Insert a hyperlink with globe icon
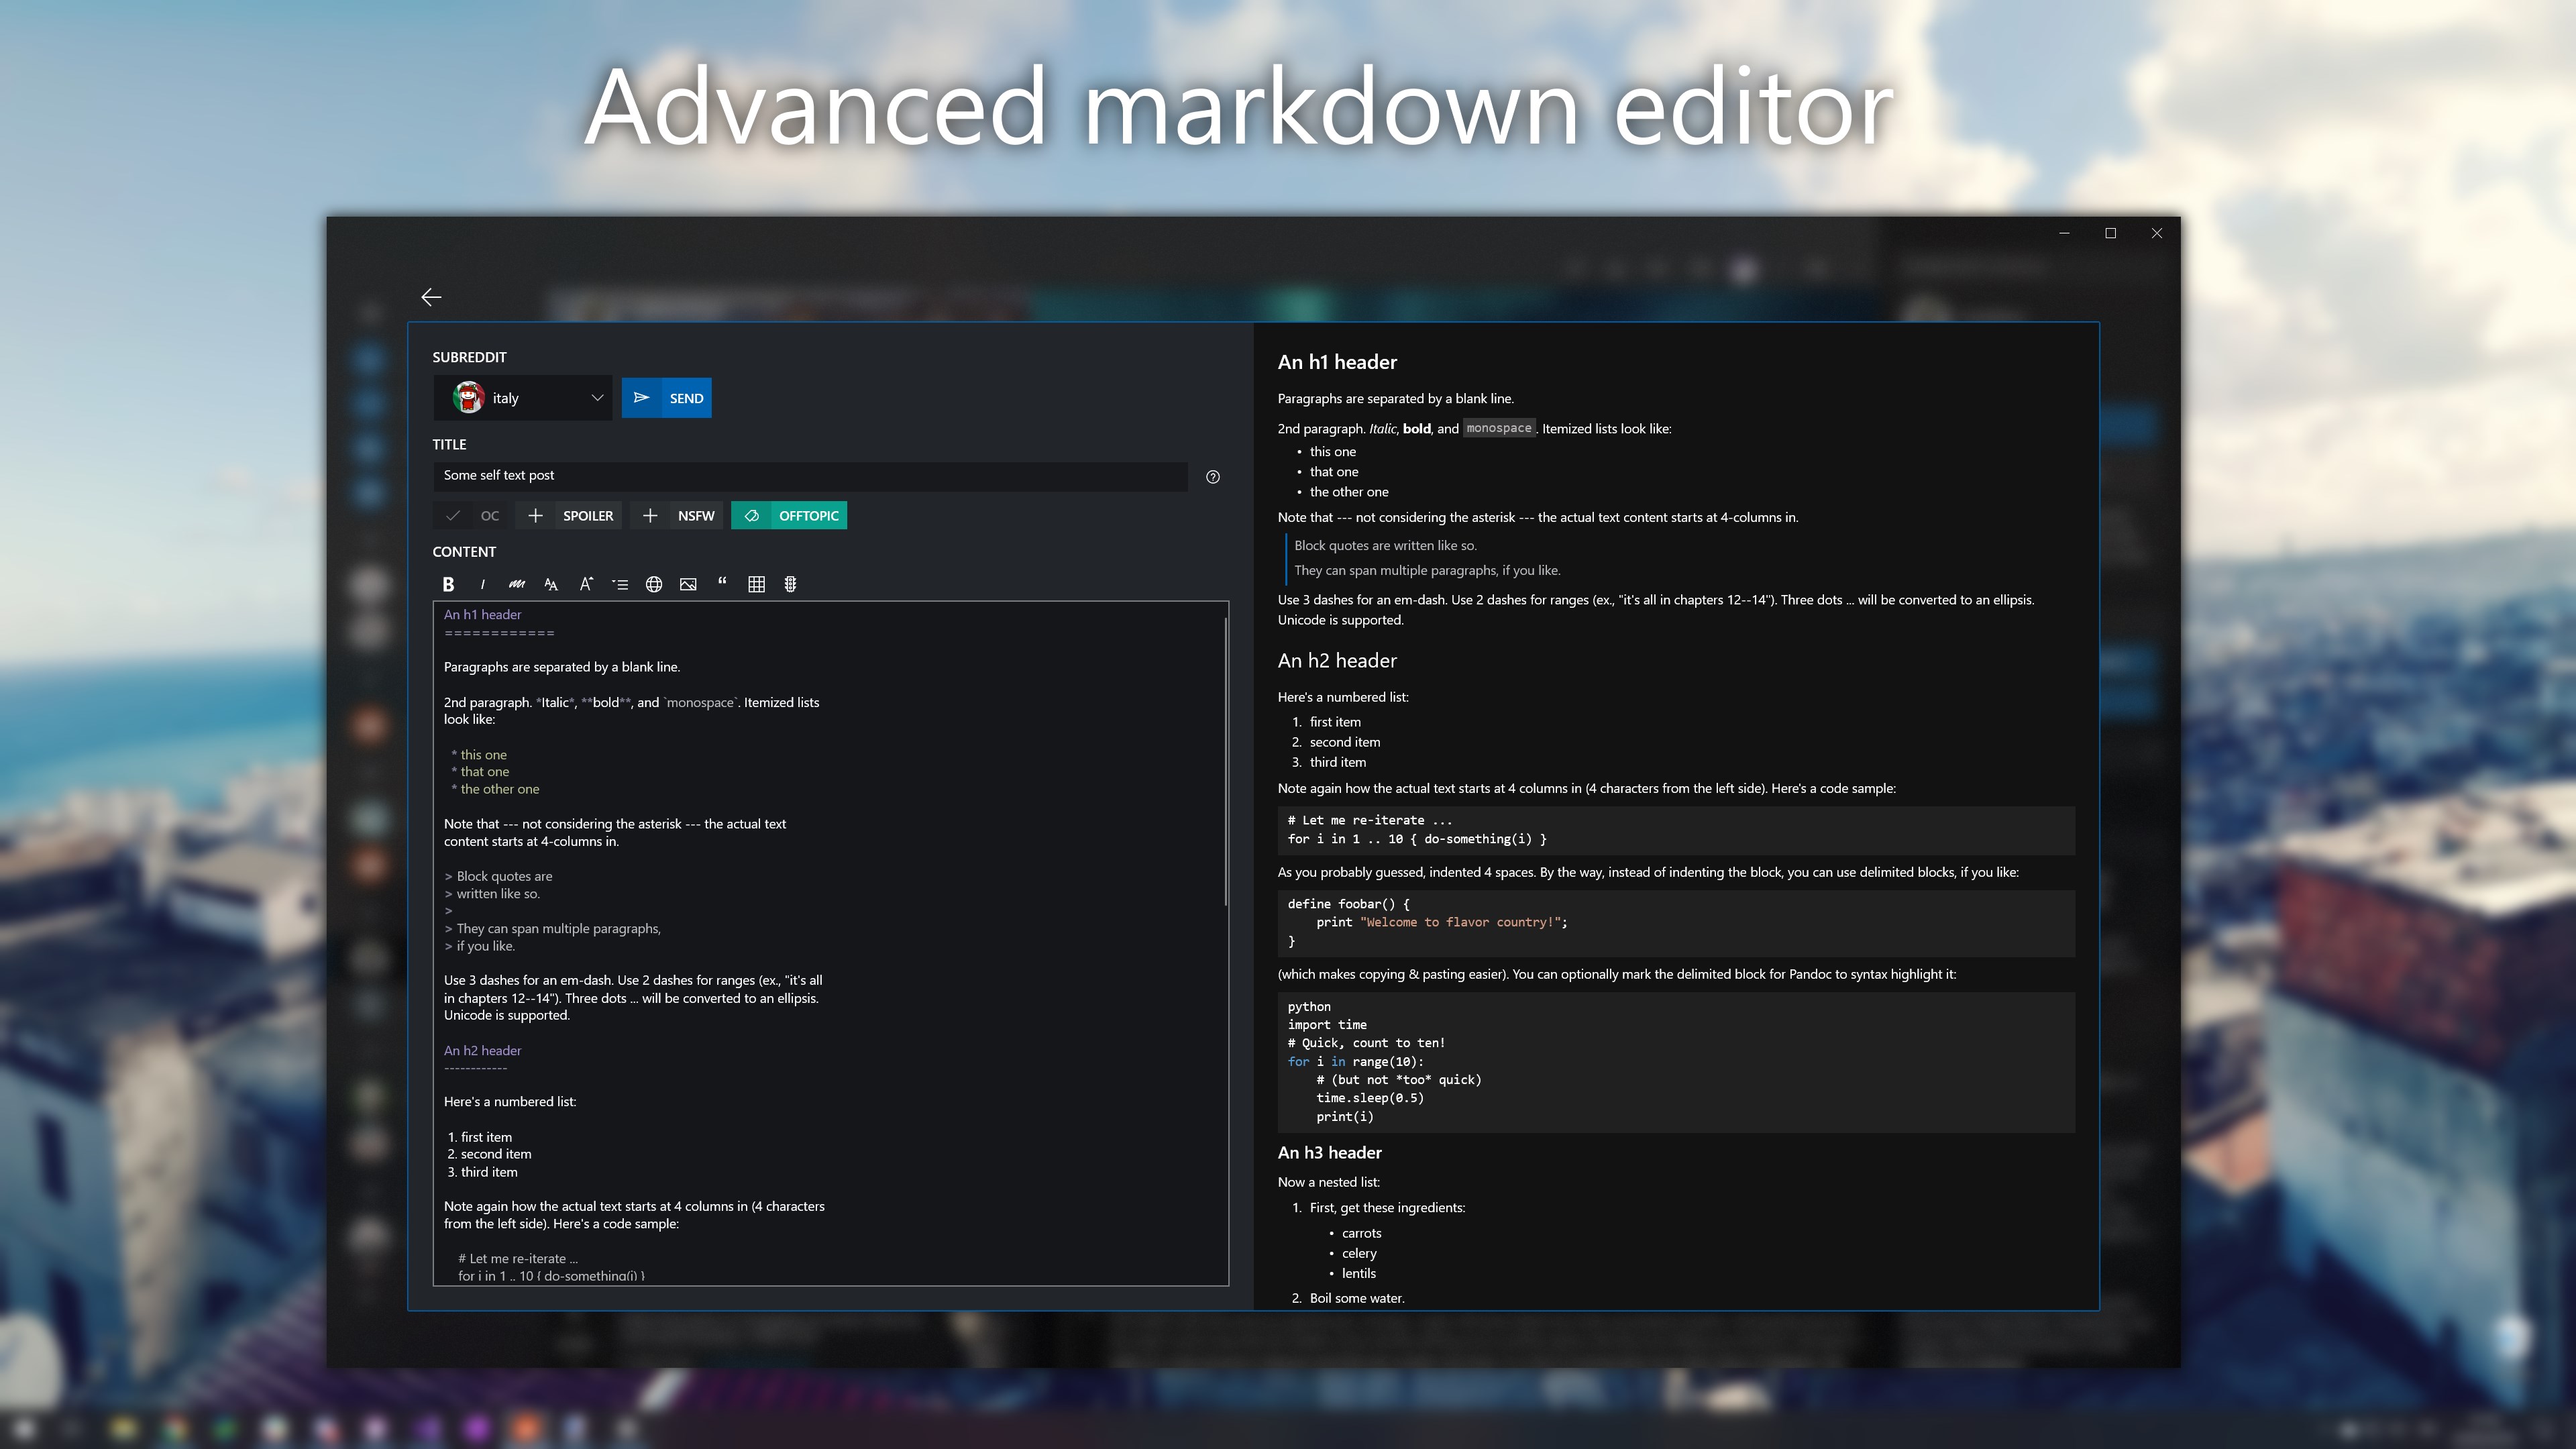This screenshot has height=1449, width=2576. click(x=654, y=584)
